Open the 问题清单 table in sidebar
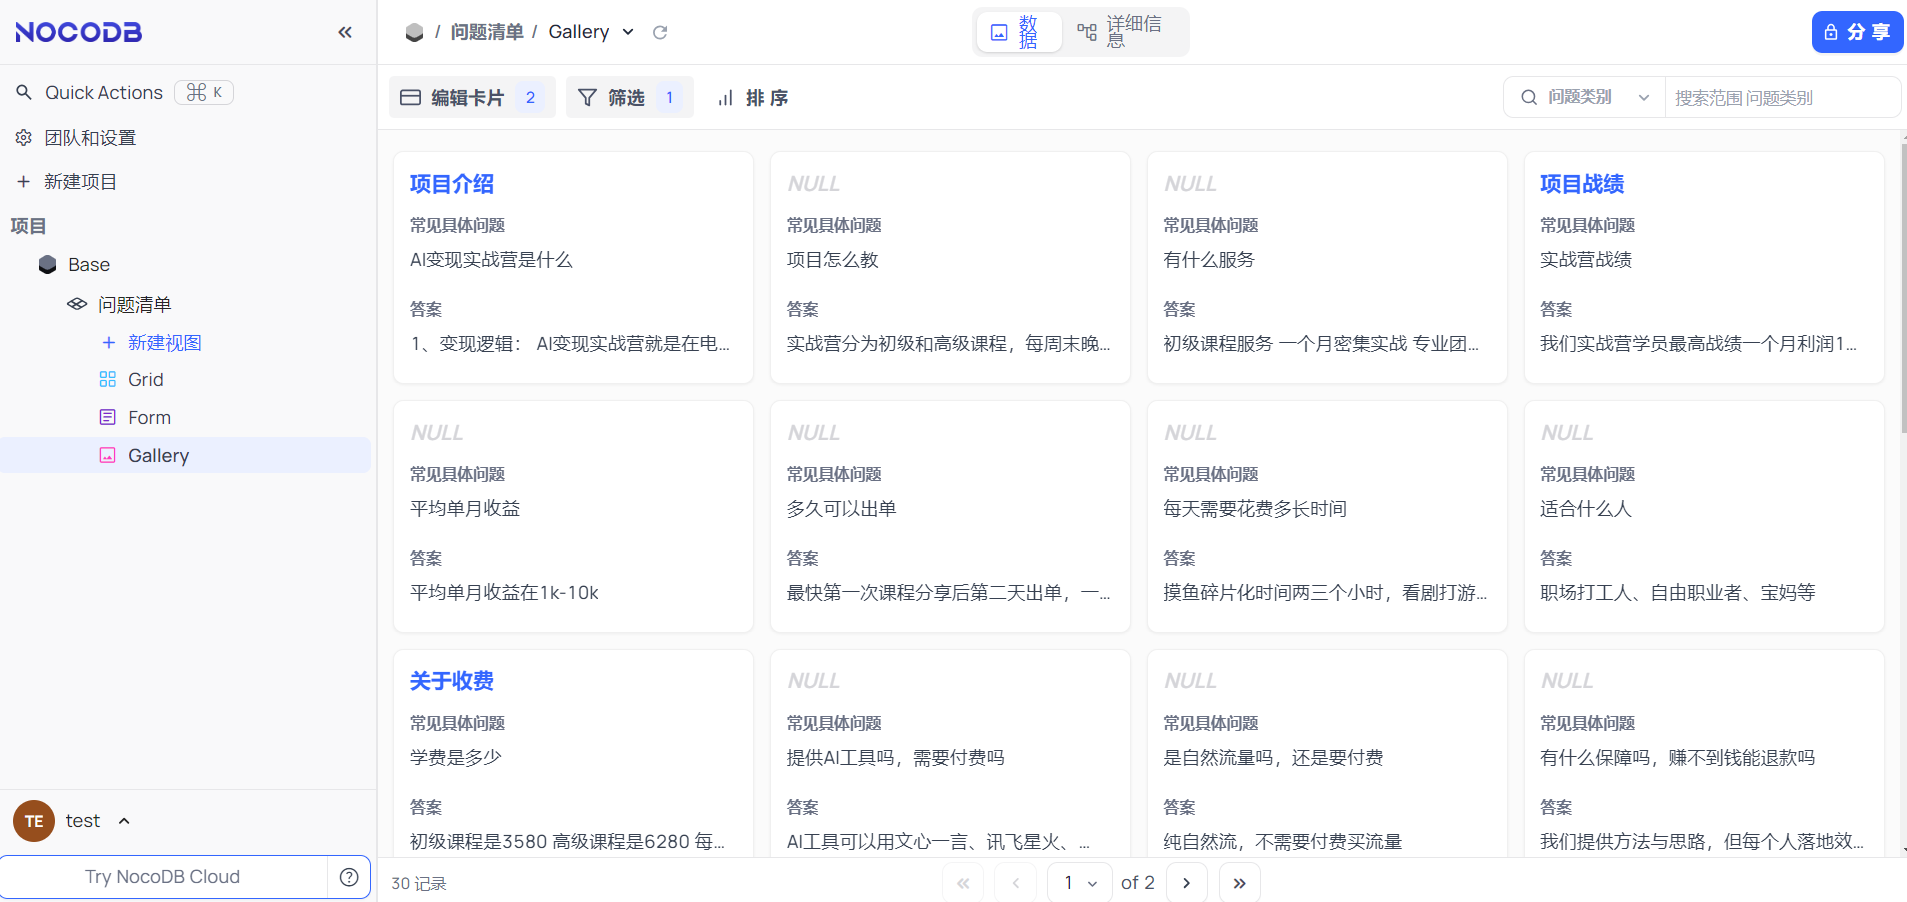This screenshot has height=902, width=1907. click(134, 305)
